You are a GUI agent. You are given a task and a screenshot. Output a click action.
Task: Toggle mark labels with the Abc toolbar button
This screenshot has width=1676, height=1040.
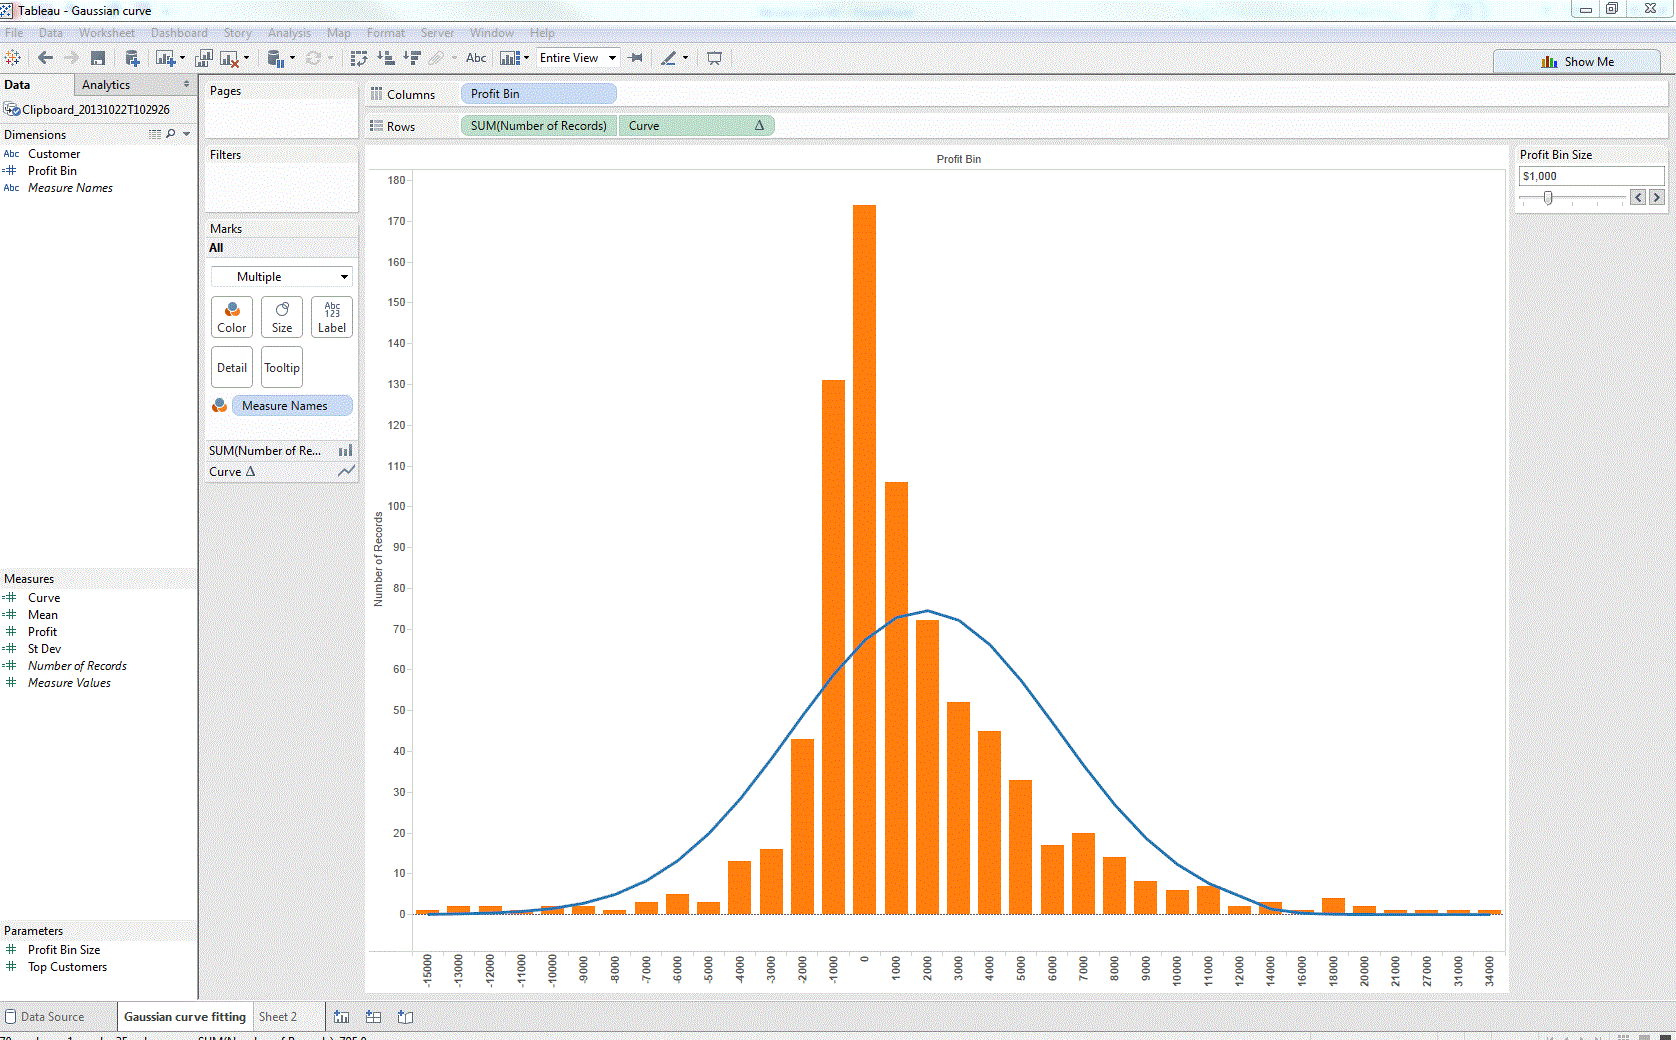[476, 58]
